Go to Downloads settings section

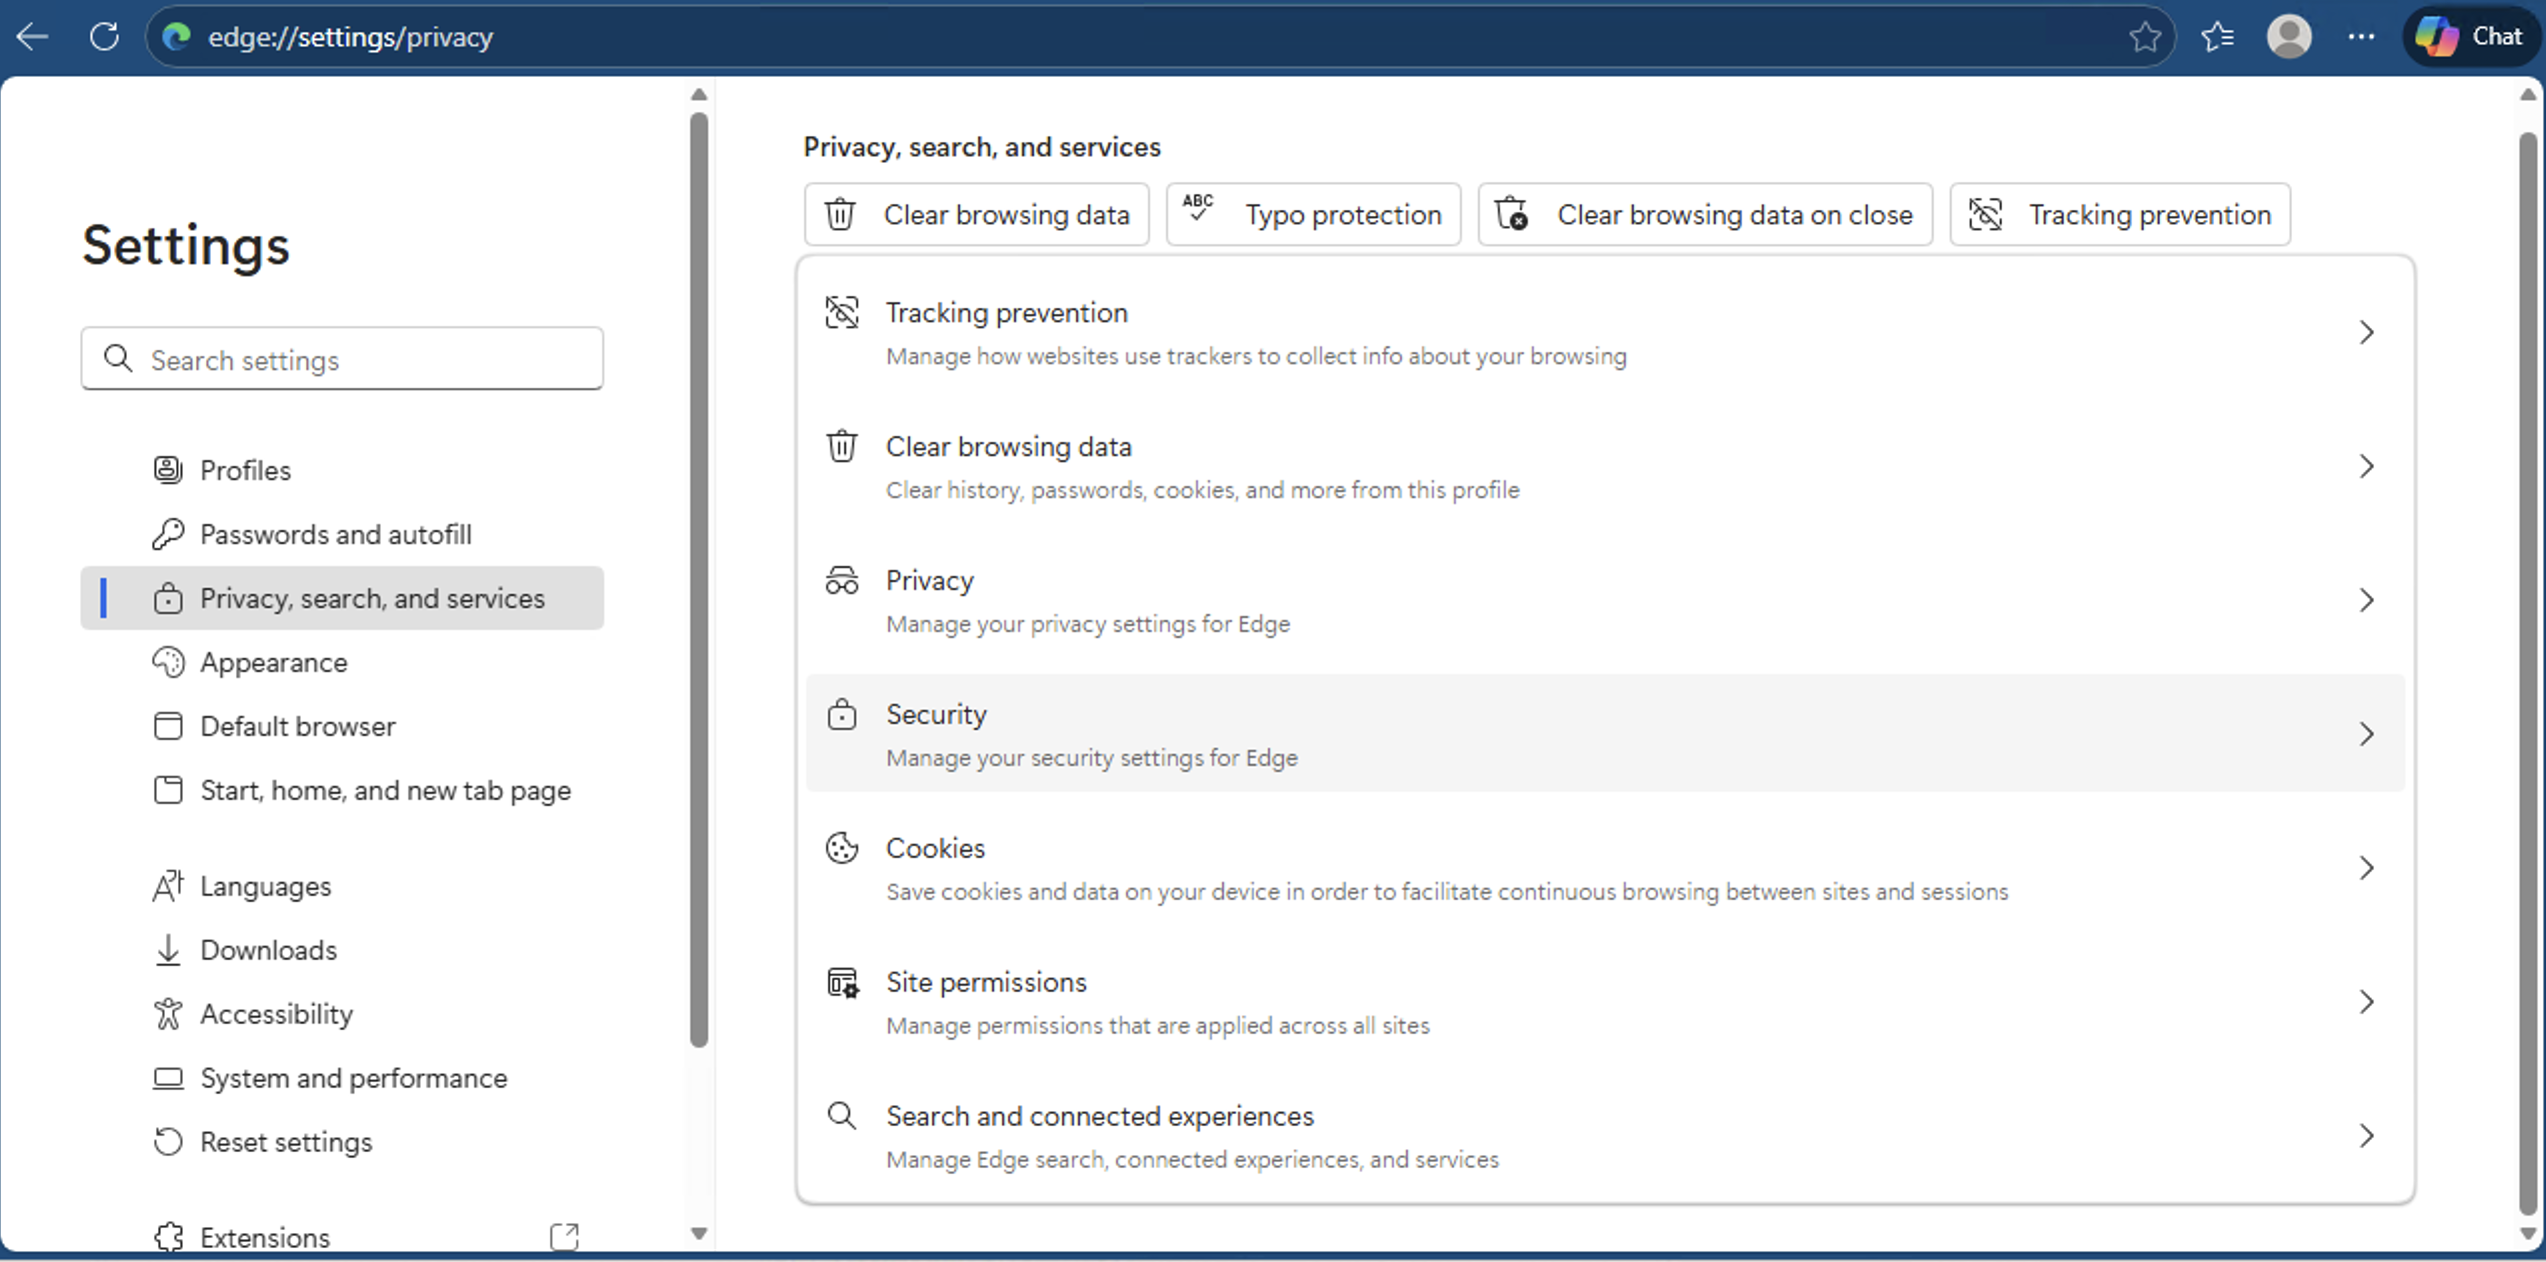click(x=268, y=950)
